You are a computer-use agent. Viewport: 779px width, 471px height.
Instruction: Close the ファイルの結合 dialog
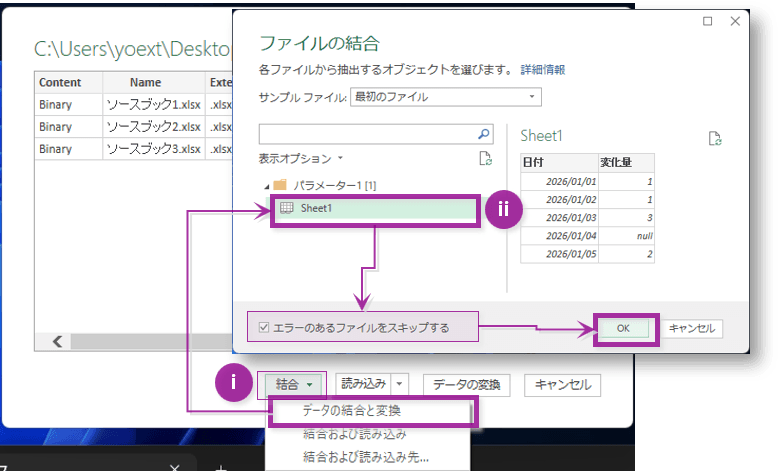click(x=735, y=21)
